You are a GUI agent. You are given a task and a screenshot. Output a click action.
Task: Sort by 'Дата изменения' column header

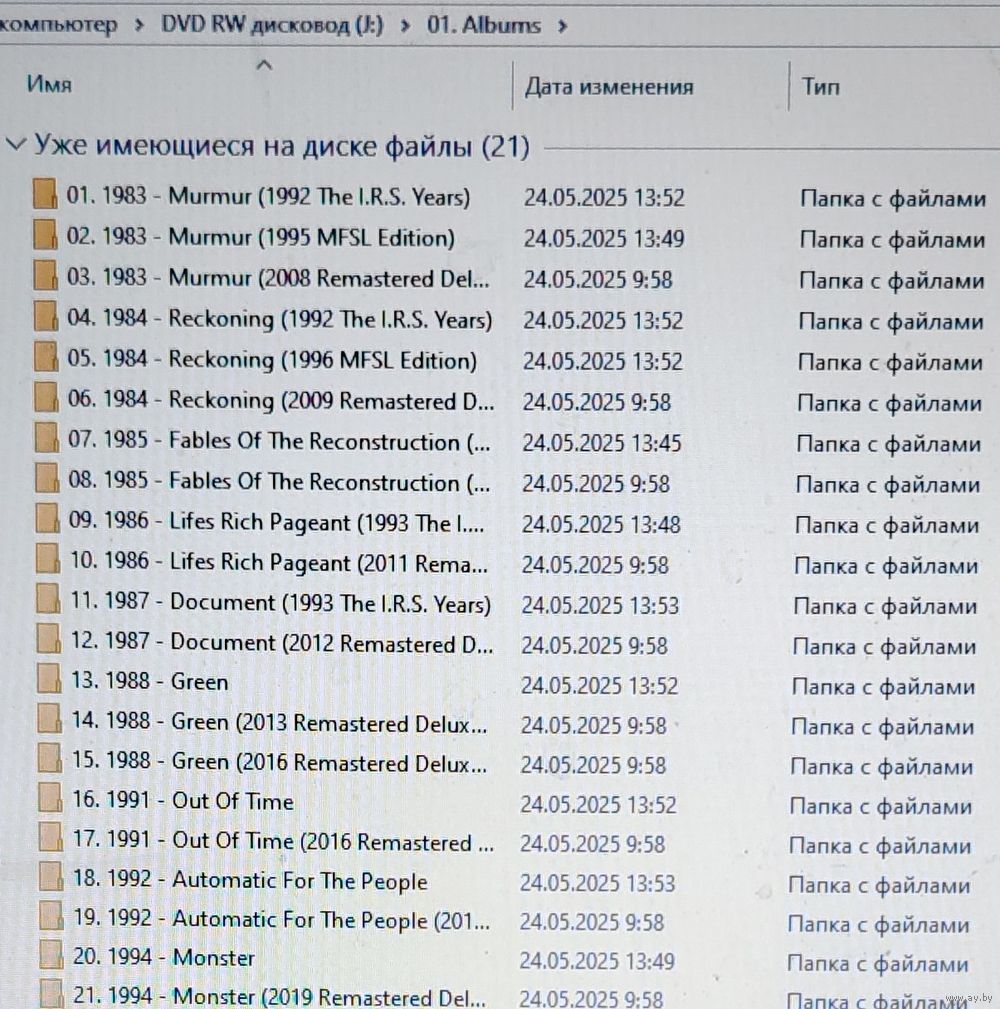tap(609, 86)
